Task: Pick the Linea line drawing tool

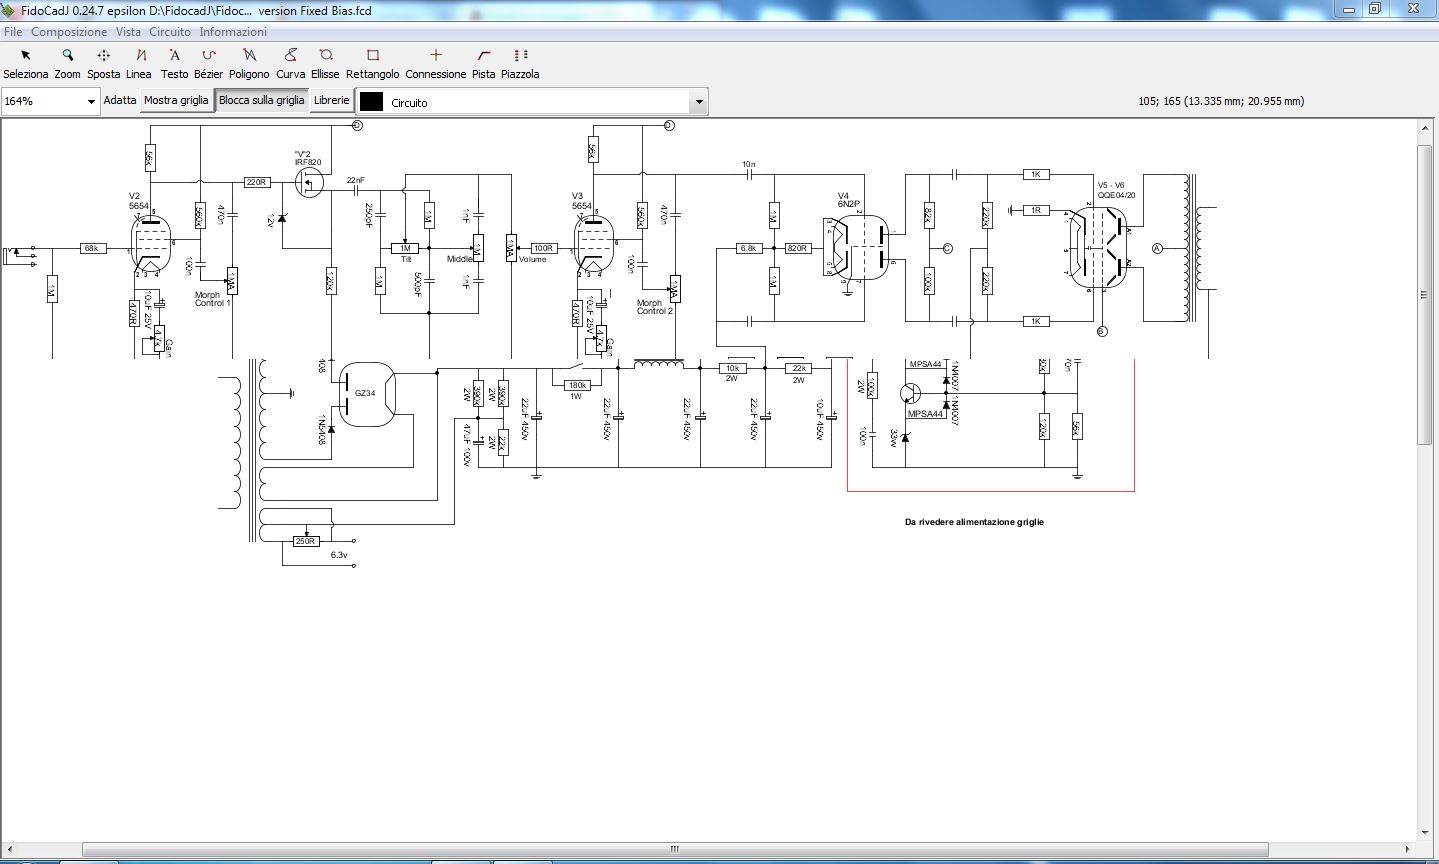Action: coord(139,63)
